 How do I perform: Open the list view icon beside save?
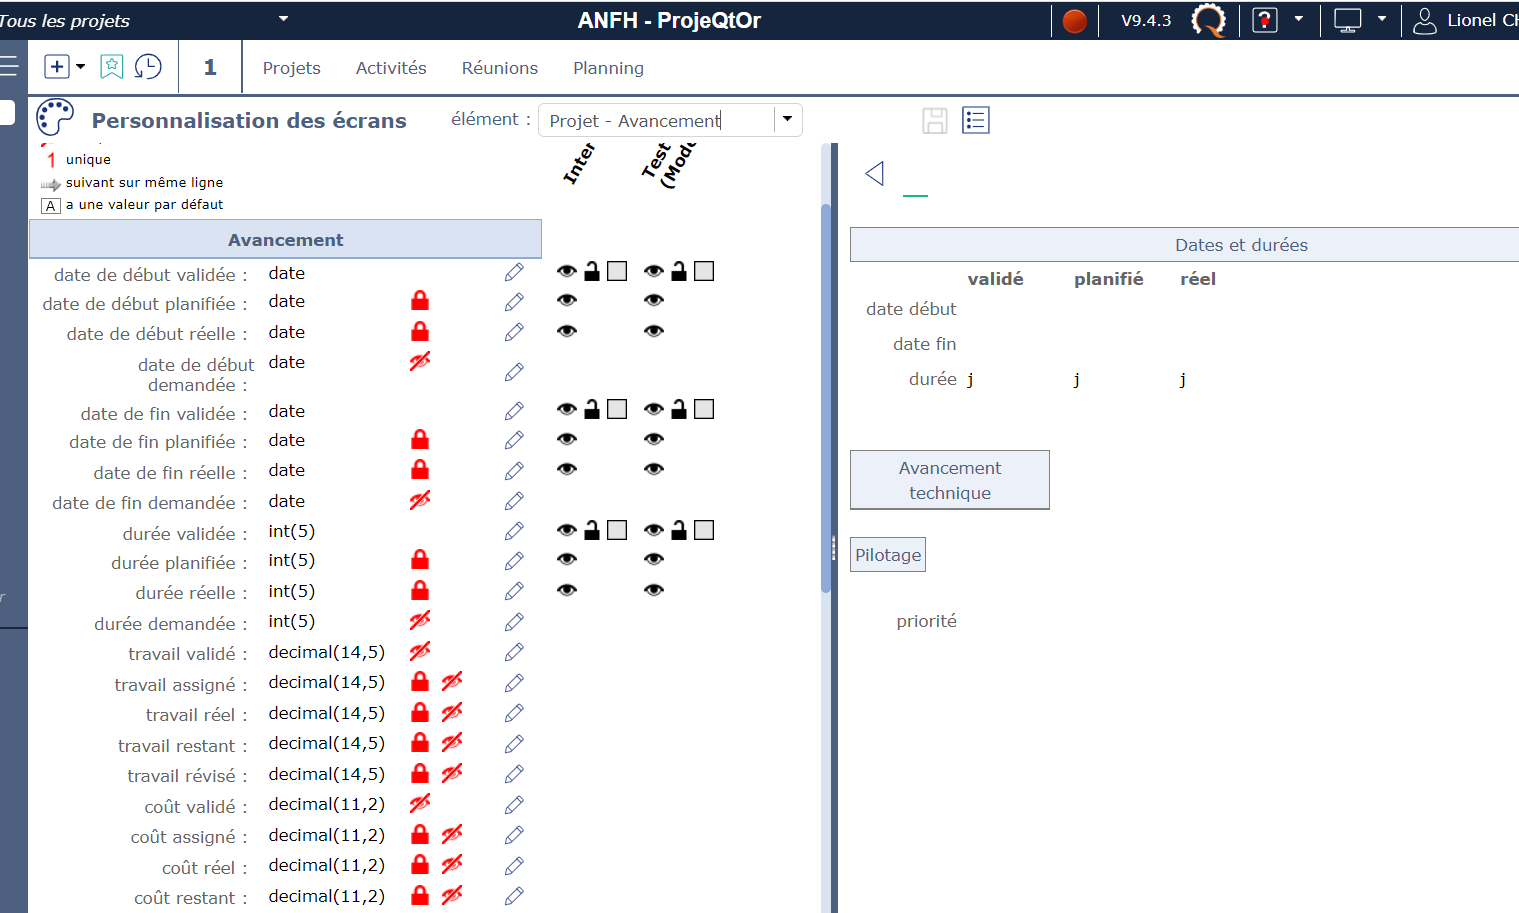[975, 121]
